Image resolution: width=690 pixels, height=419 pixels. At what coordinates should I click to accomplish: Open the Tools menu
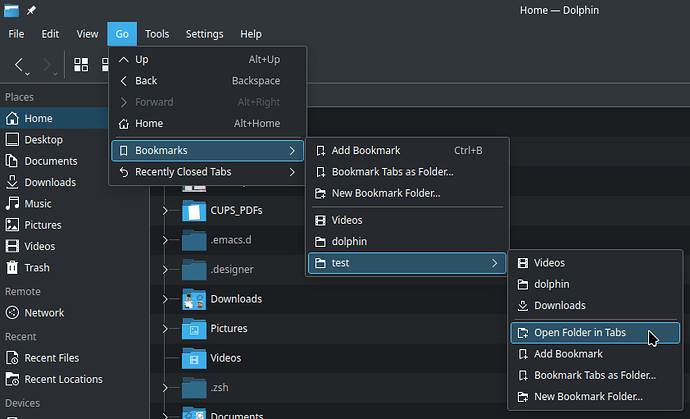click(157, 34)
